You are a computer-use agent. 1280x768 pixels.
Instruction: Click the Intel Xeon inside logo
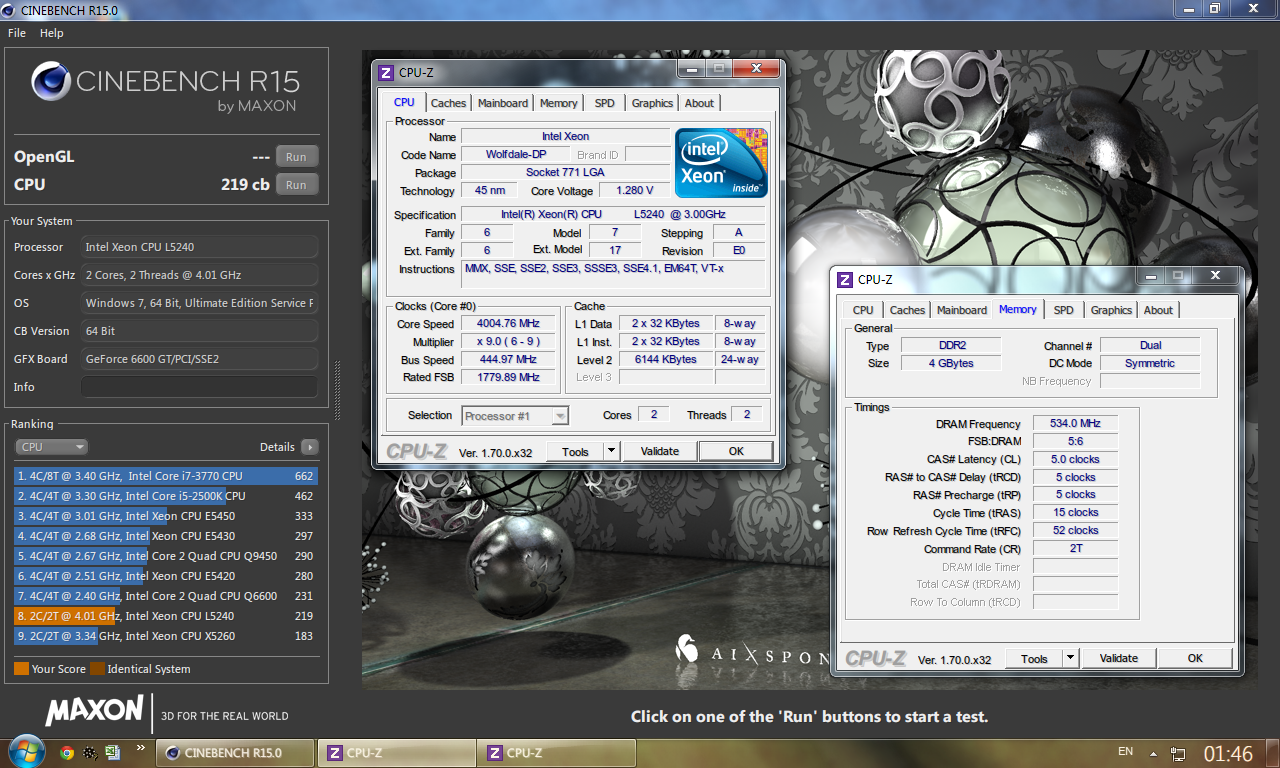pos(721,163)
